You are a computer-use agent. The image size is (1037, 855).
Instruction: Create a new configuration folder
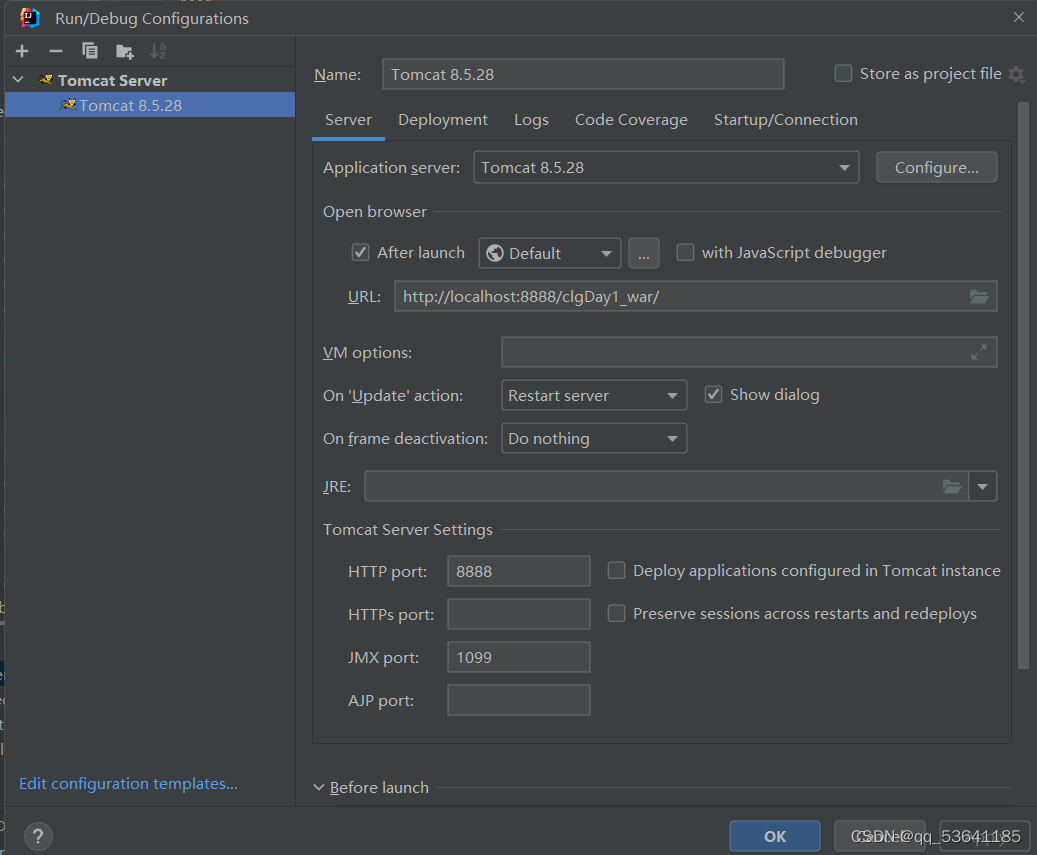tap(124, 51)
